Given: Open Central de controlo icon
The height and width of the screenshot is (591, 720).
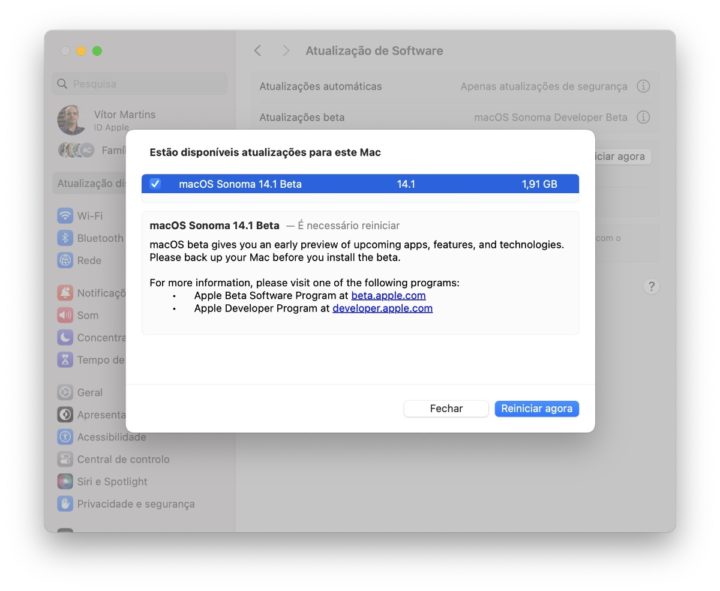Looking at the screenshot, I should click(65, 459).
